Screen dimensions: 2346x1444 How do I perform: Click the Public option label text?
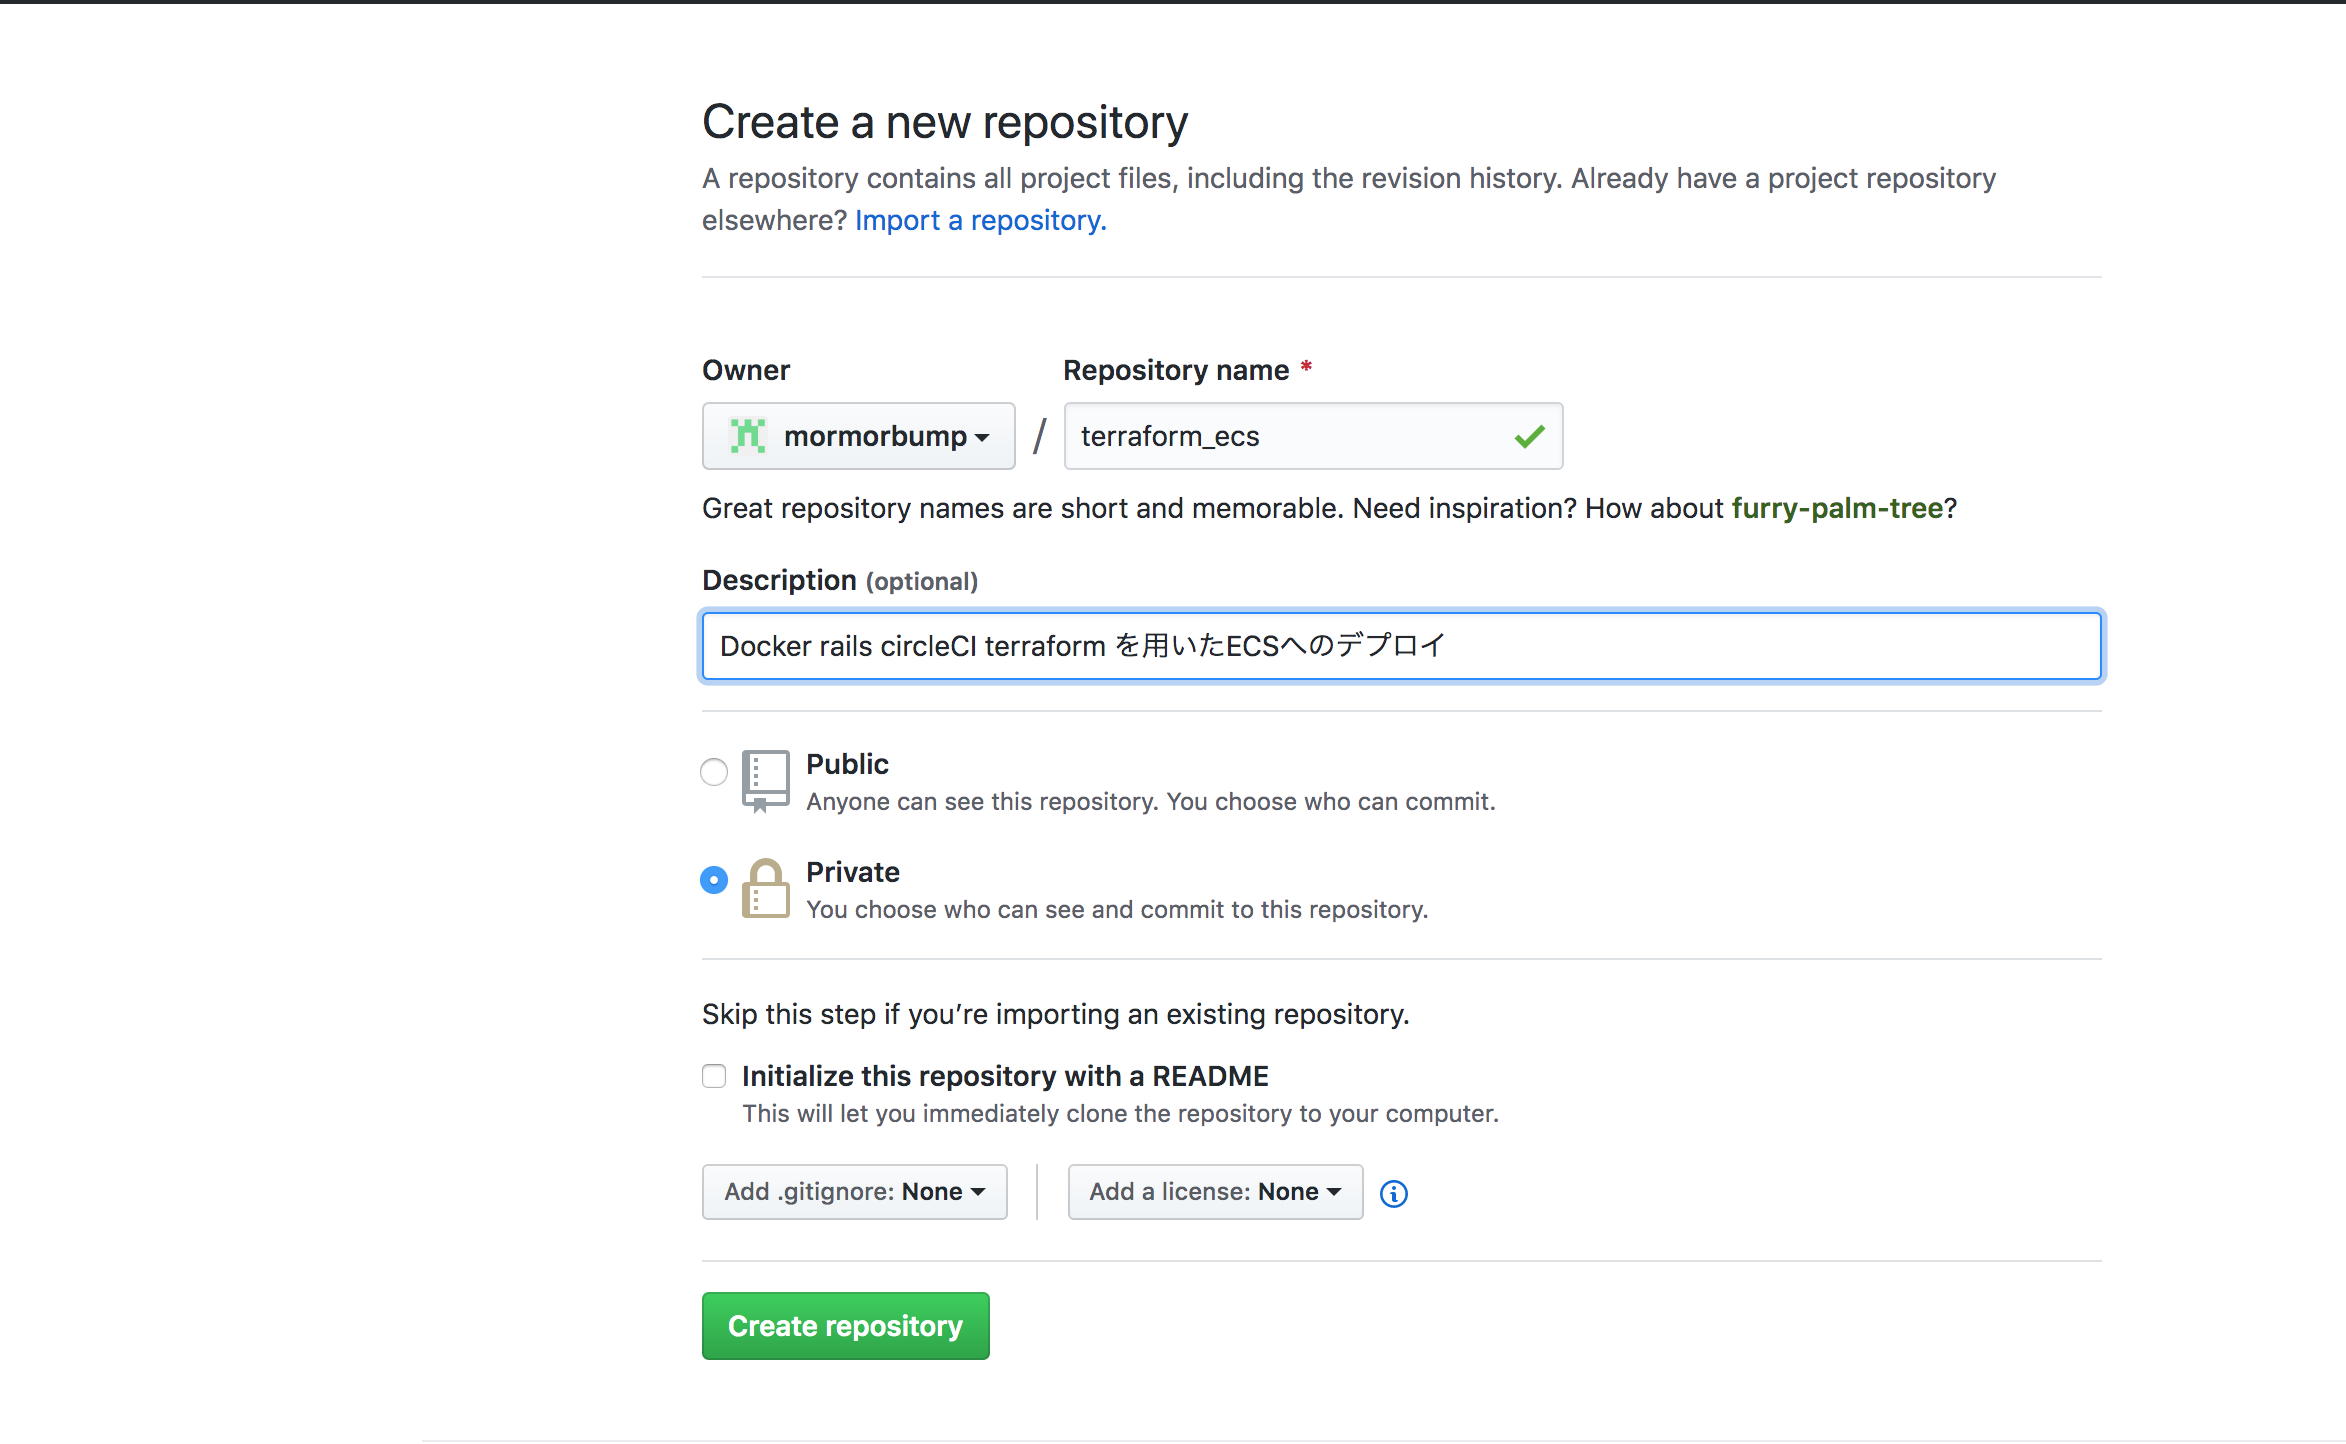[x=847, y=764]
